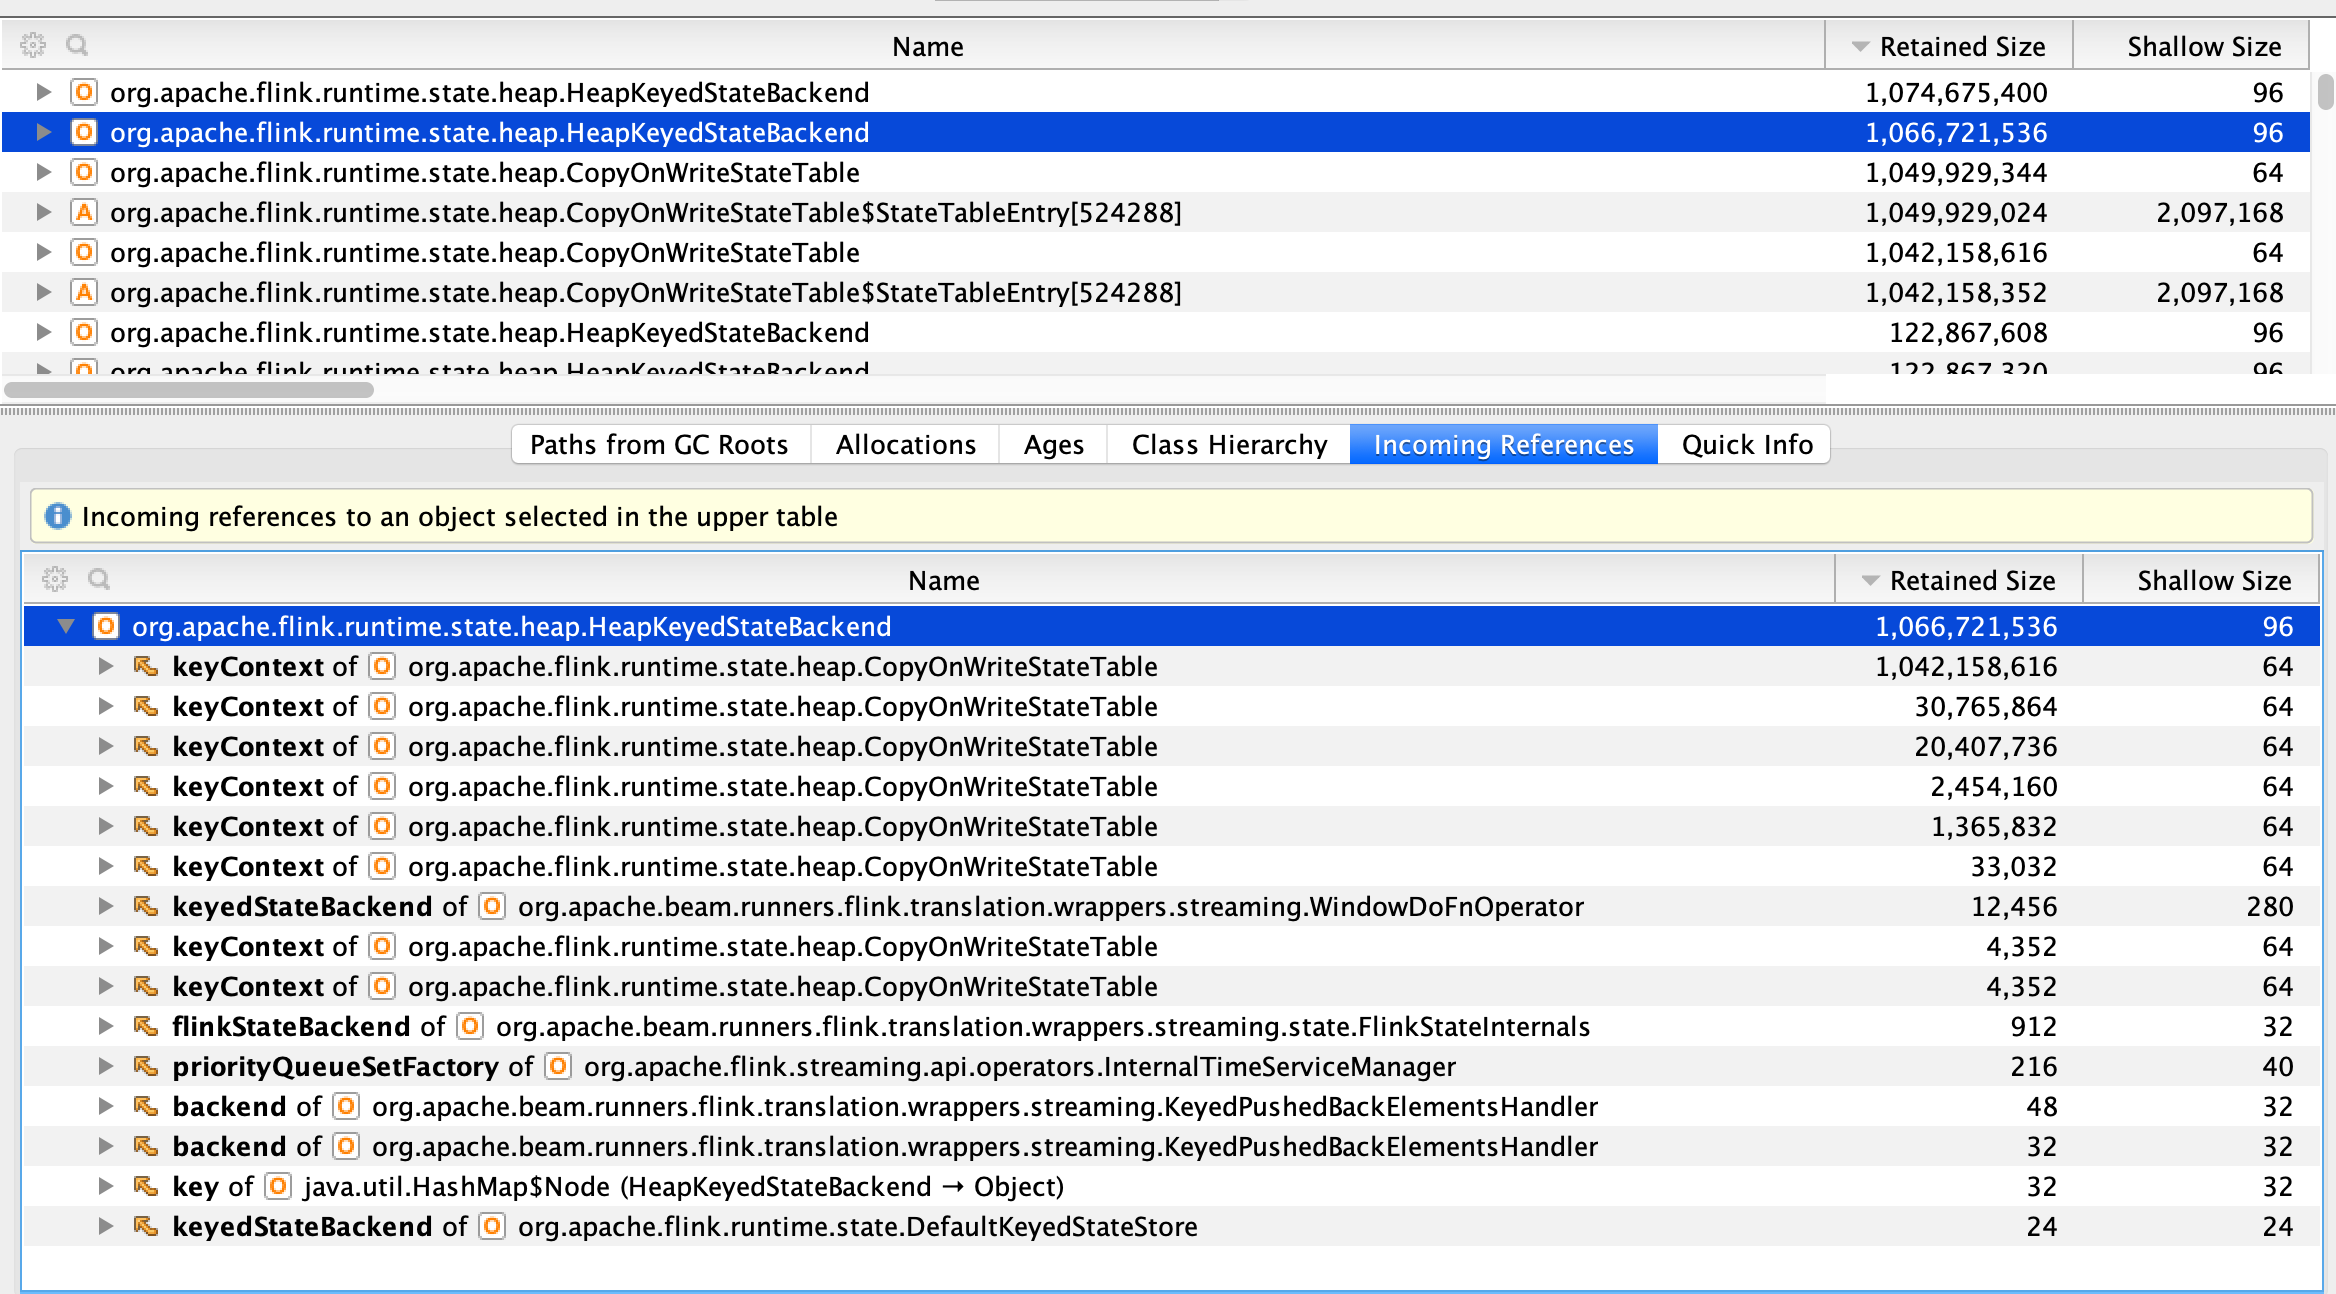Expand the keyedStateBackend of WindowDoFnOperator row
This screenshot has width=2336, height=1294.
pyautogui.click(x=105, y=906)
